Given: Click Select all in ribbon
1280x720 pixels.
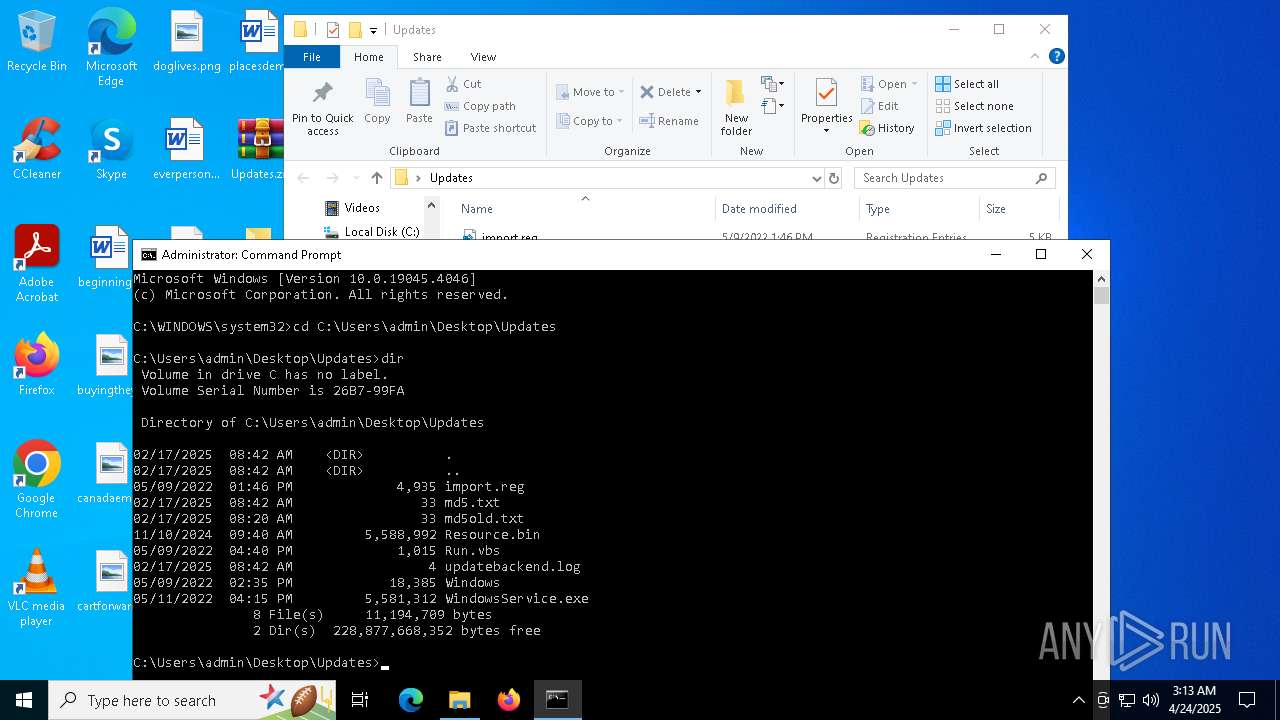Looking at the screenshot, I should point(967,84).
